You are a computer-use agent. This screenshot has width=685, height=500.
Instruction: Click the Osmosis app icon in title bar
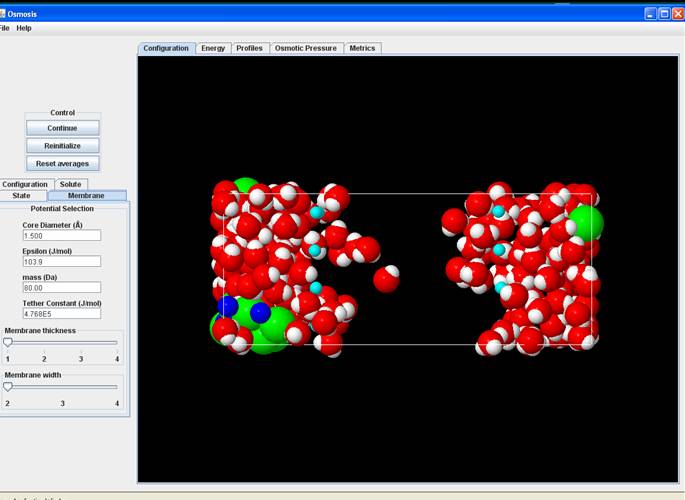pyautogui.click(x=2, y=12)
